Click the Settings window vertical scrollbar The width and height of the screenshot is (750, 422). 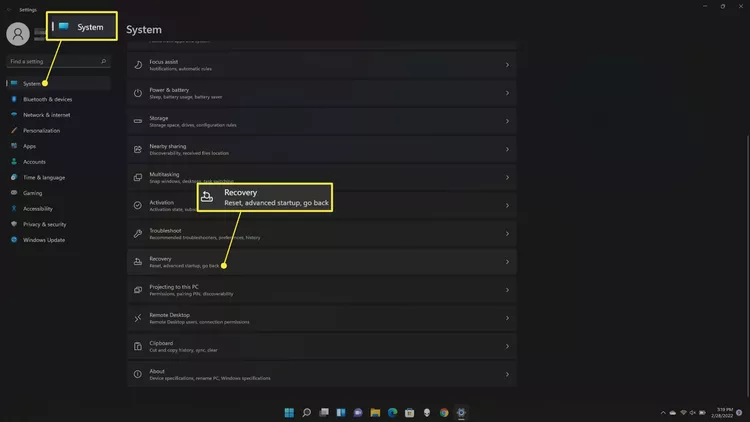[x=747, y=267]
